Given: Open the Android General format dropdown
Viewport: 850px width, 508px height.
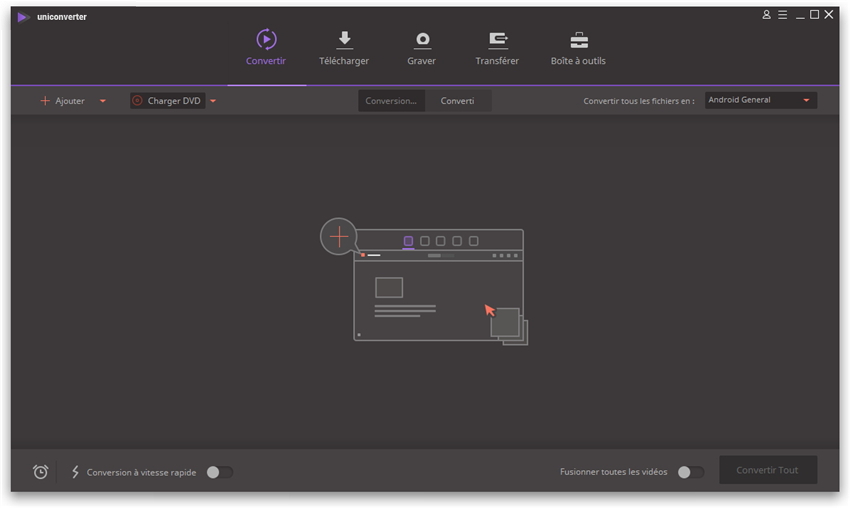Looking at the screenshot, I should [x=761, y=100].
